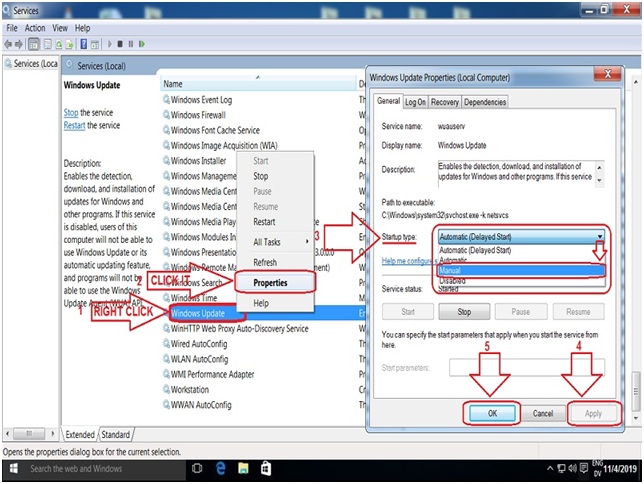Click the 'Stop the service' link
Image resolution: width=644 pixels, height=484 pixels.
point(71,112)
